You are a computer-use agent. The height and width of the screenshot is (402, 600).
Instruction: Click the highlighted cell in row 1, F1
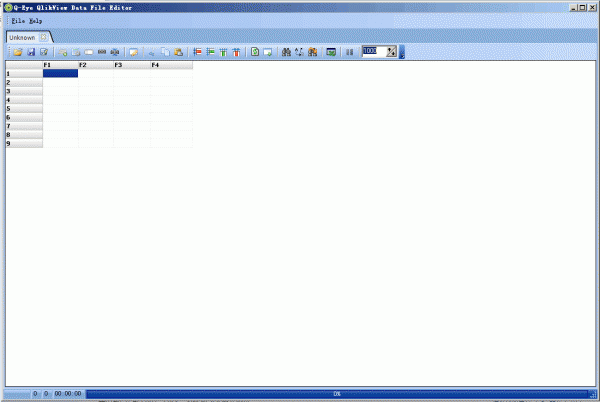60,73
